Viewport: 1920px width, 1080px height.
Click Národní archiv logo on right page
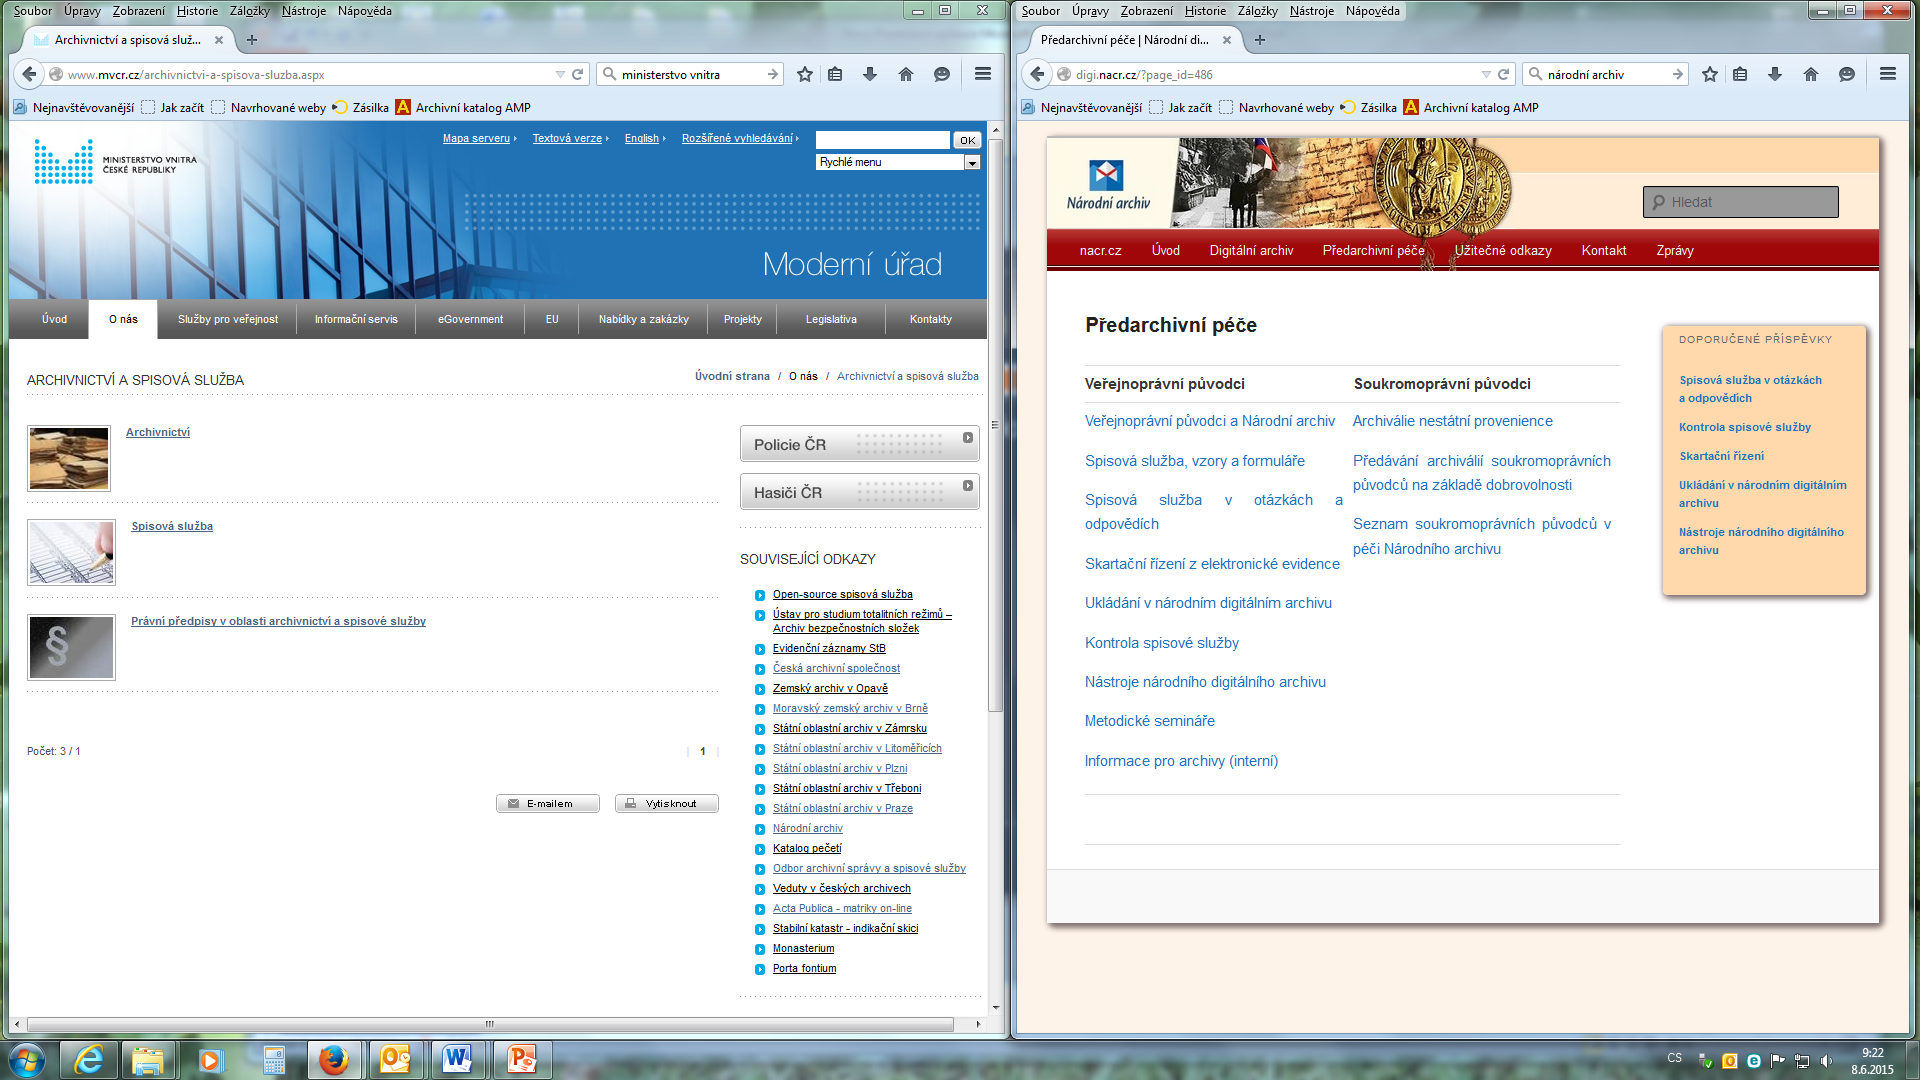coord(1108,184)
